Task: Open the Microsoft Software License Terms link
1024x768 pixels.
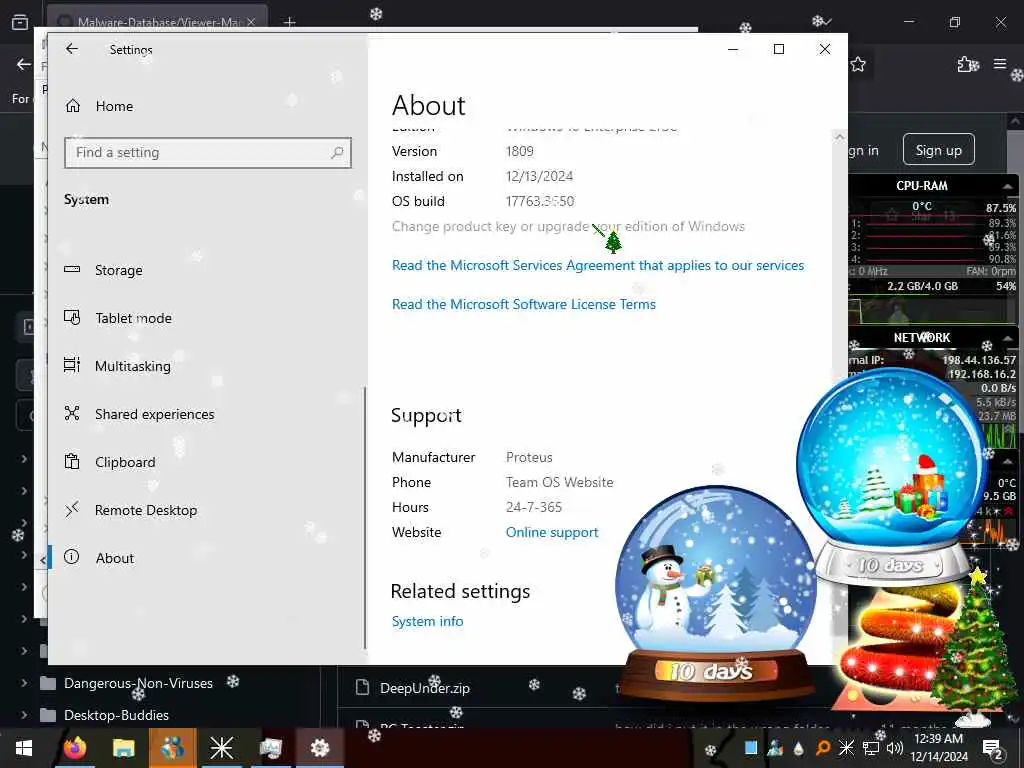Action: (x=524, y=304)
